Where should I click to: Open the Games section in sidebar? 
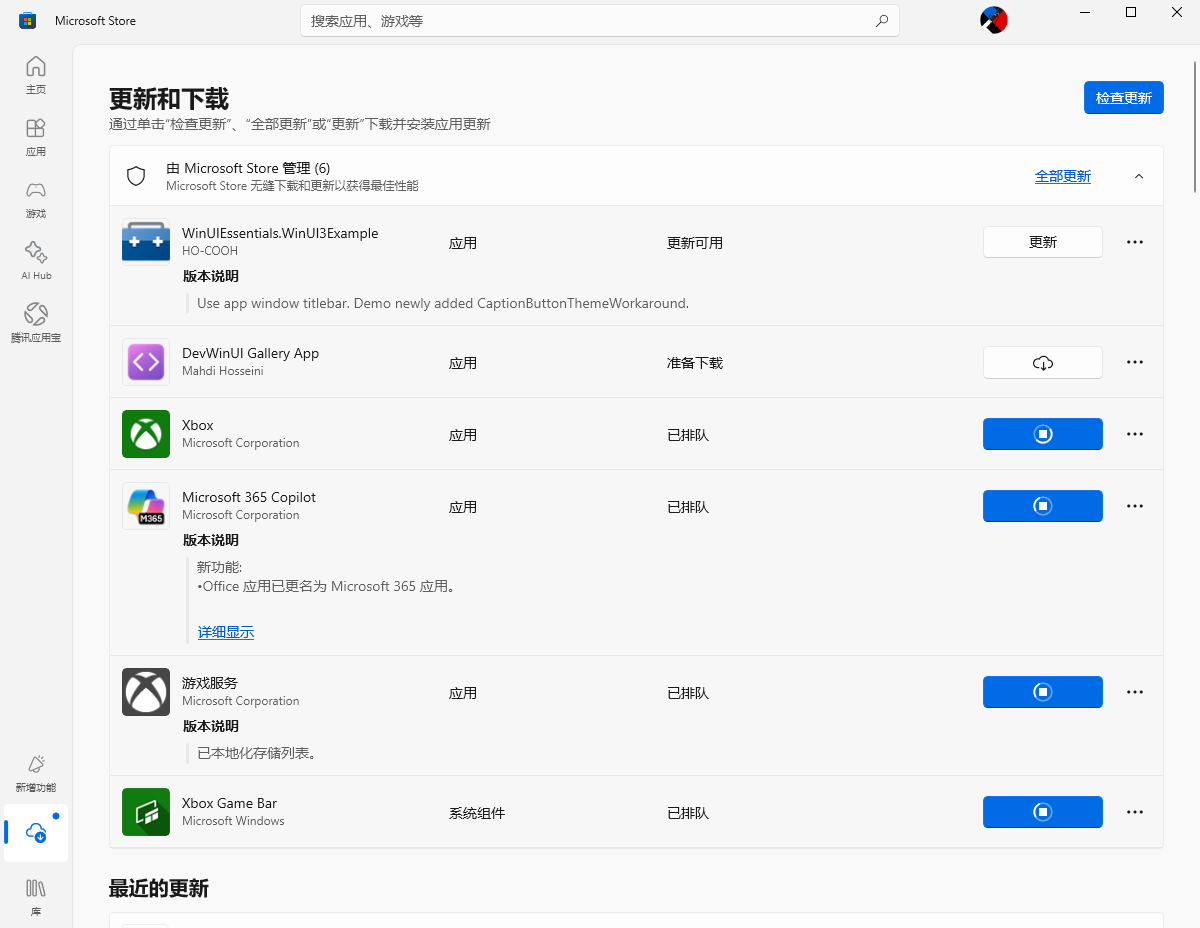(36, 199)
